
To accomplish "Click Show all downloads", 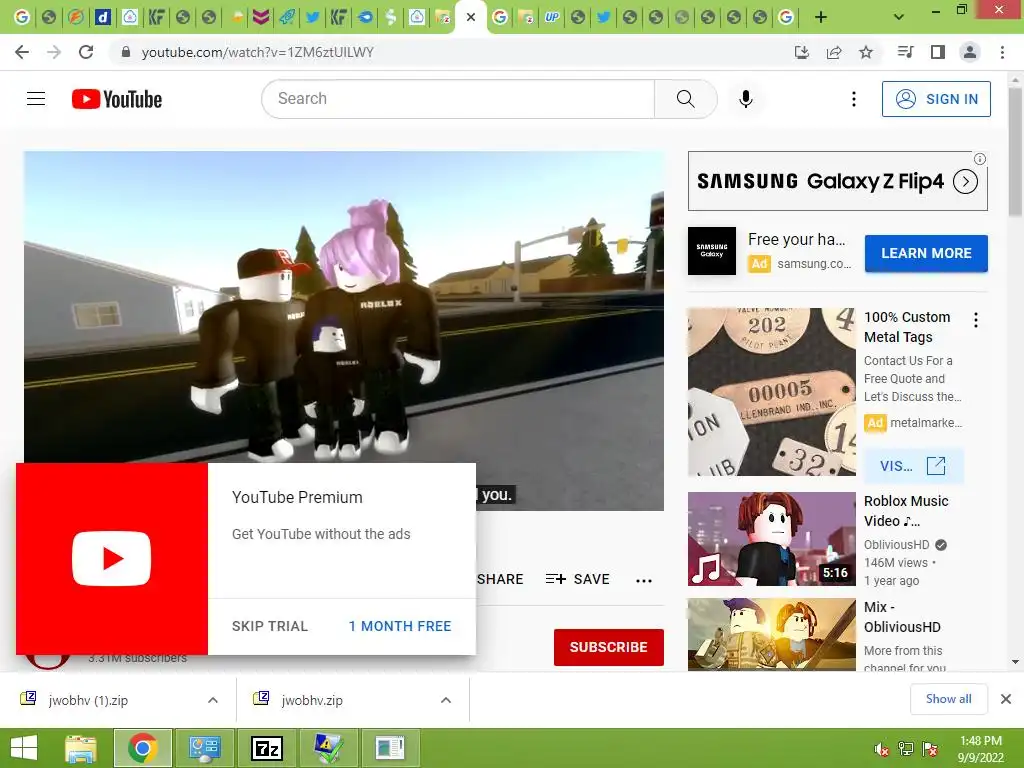I will point(948,699).
